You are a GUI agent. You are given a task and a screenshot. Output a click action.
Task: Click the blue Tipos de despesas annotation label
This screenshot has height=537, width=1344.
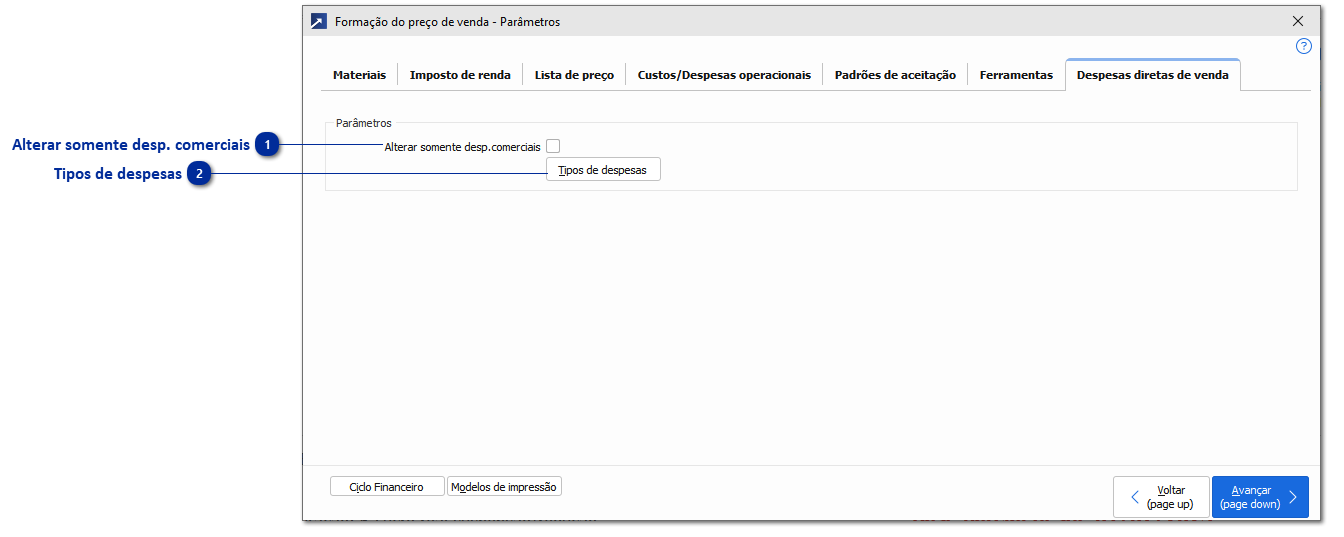[x=117, y=174]
